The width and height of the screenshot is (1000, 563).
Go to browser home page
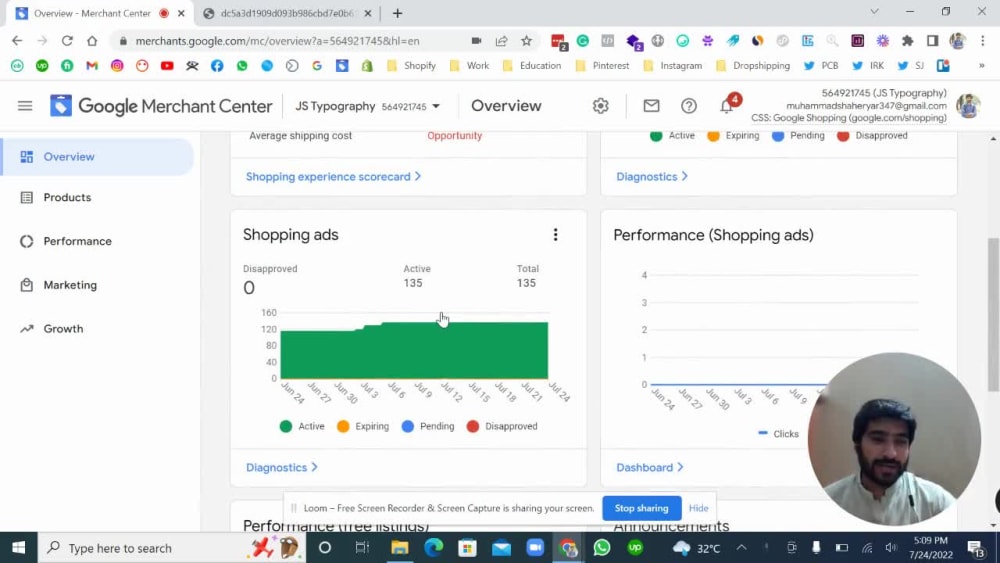[92, 41]
